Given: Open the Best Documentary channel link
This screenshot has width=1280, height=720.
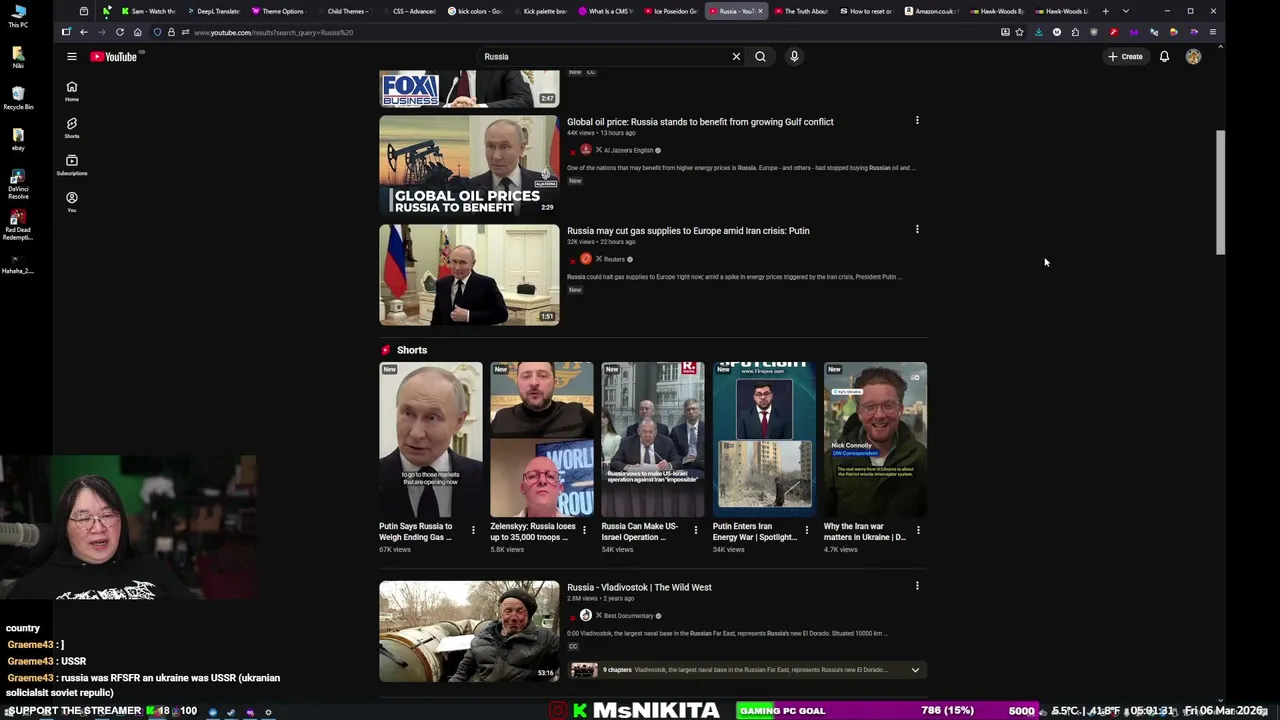Looking at the screenshot, I should (x=628, y=615).
